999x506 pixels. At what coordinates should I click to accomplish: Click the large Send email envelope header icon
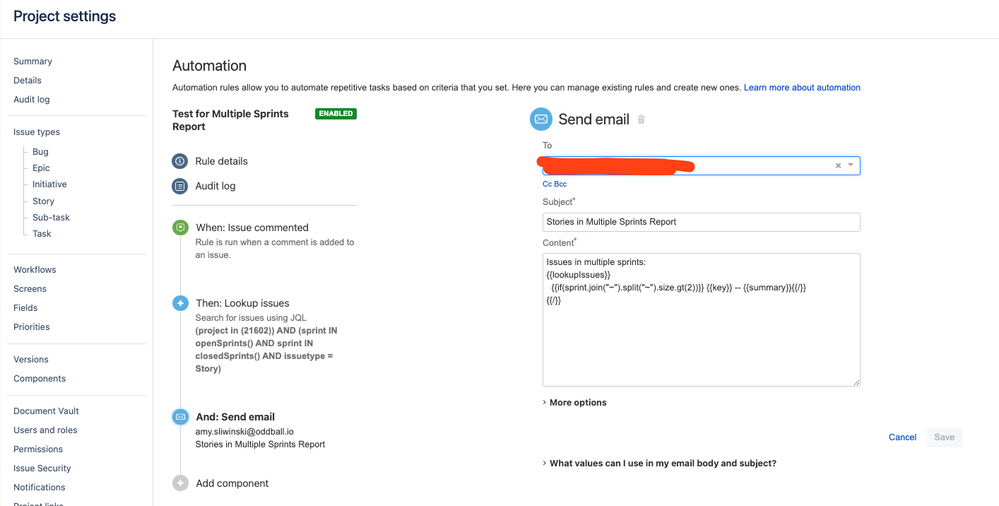[541, 119]
